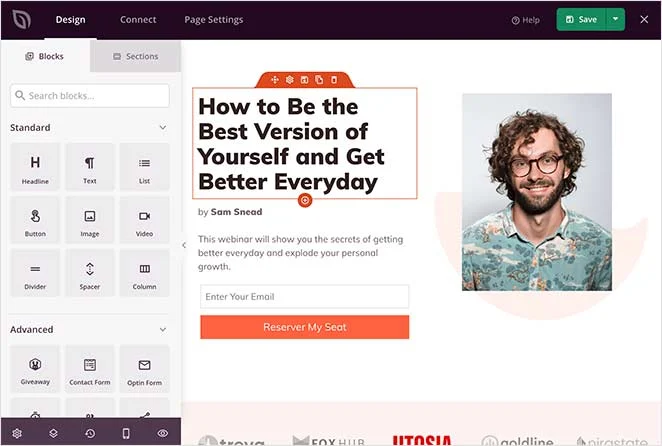The height and width of the screenshot is (446, 662).
Task: Switch to the Sections tab
Action: [135, 57]
